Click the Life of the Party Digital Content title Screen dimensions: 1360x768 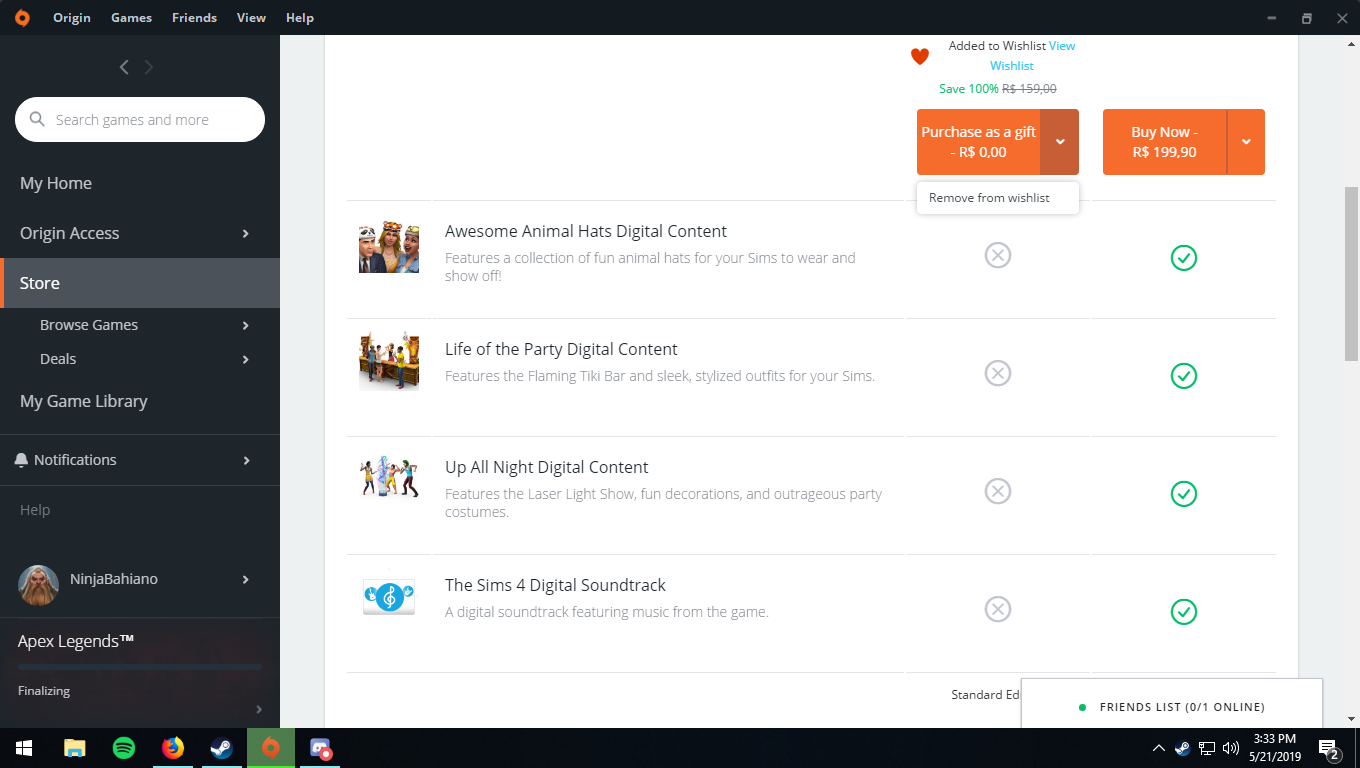[561, 350]
